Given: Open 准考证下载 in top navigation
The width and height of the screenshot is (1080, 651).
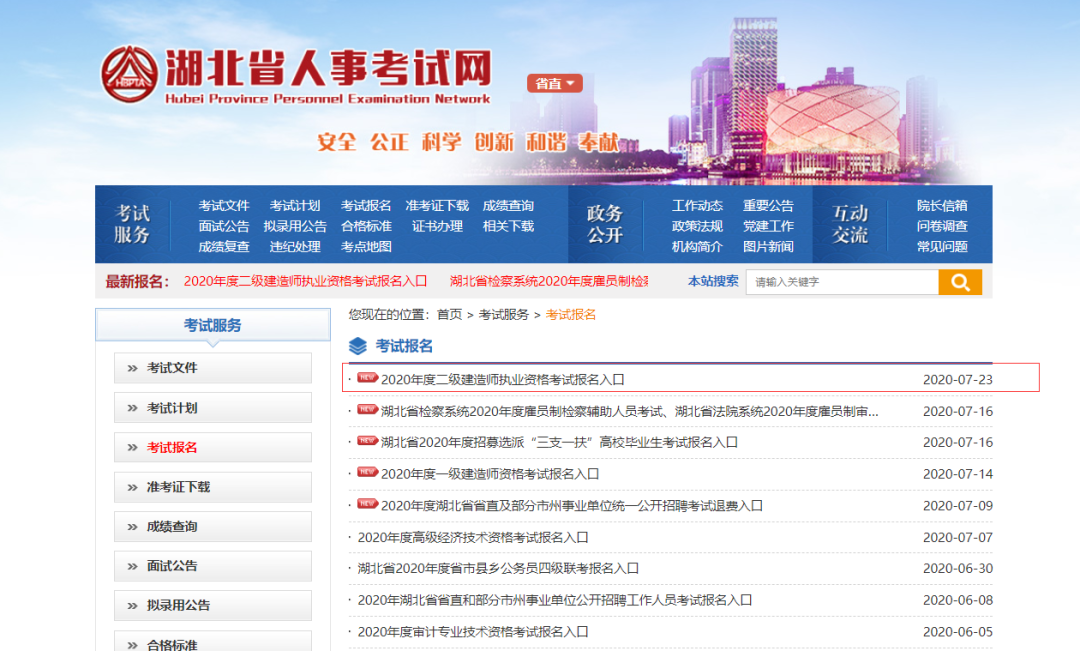Looking at the screenshot, I should (x=437, y=205).
